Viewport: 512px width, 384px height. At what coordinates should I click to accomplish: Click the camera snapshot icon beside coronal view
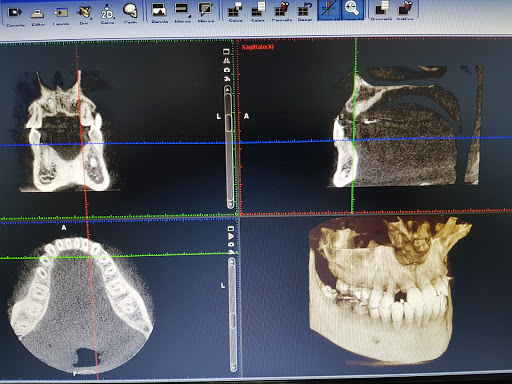coord(227,70)
